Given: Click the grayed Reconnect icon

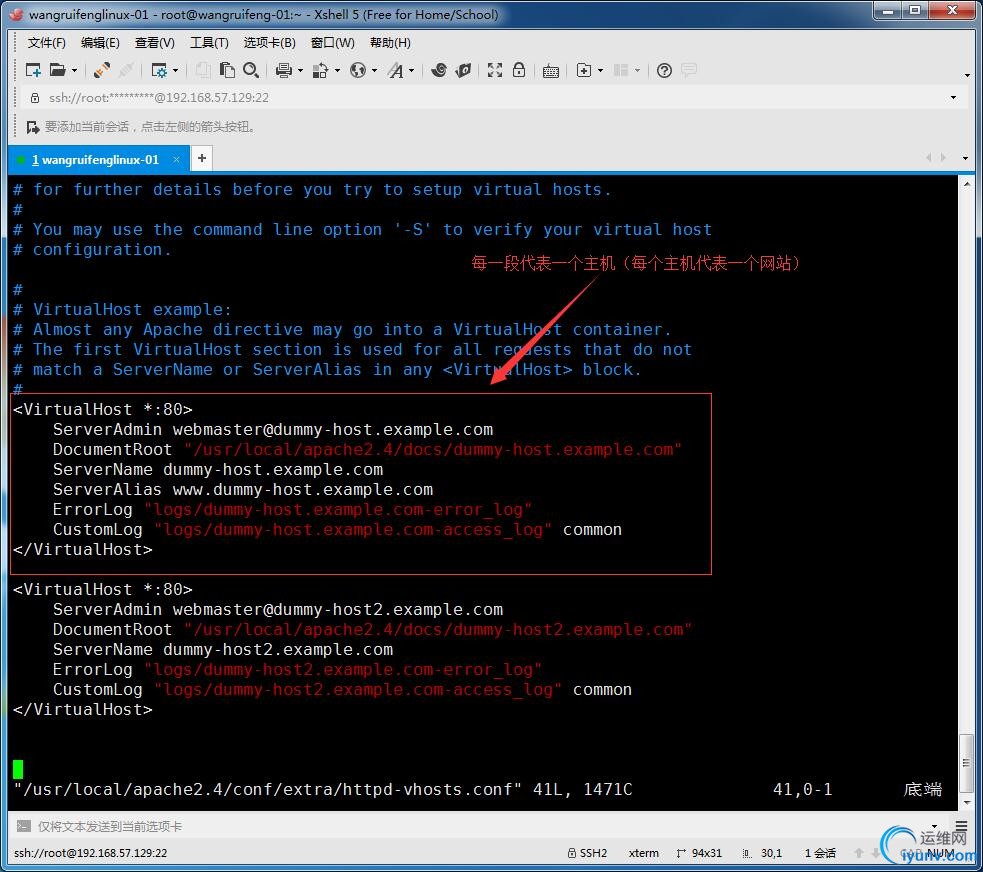Looking at the screenshot, I should [x=126, y=70].
